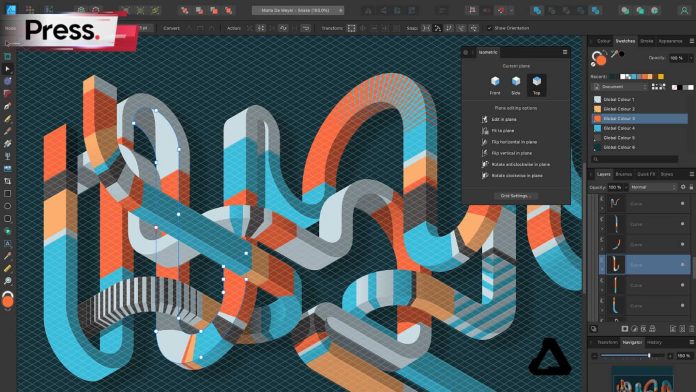Screen dimensions: 696x392
Task: Open Layers panel gear blend options
Action: (683, 187)
